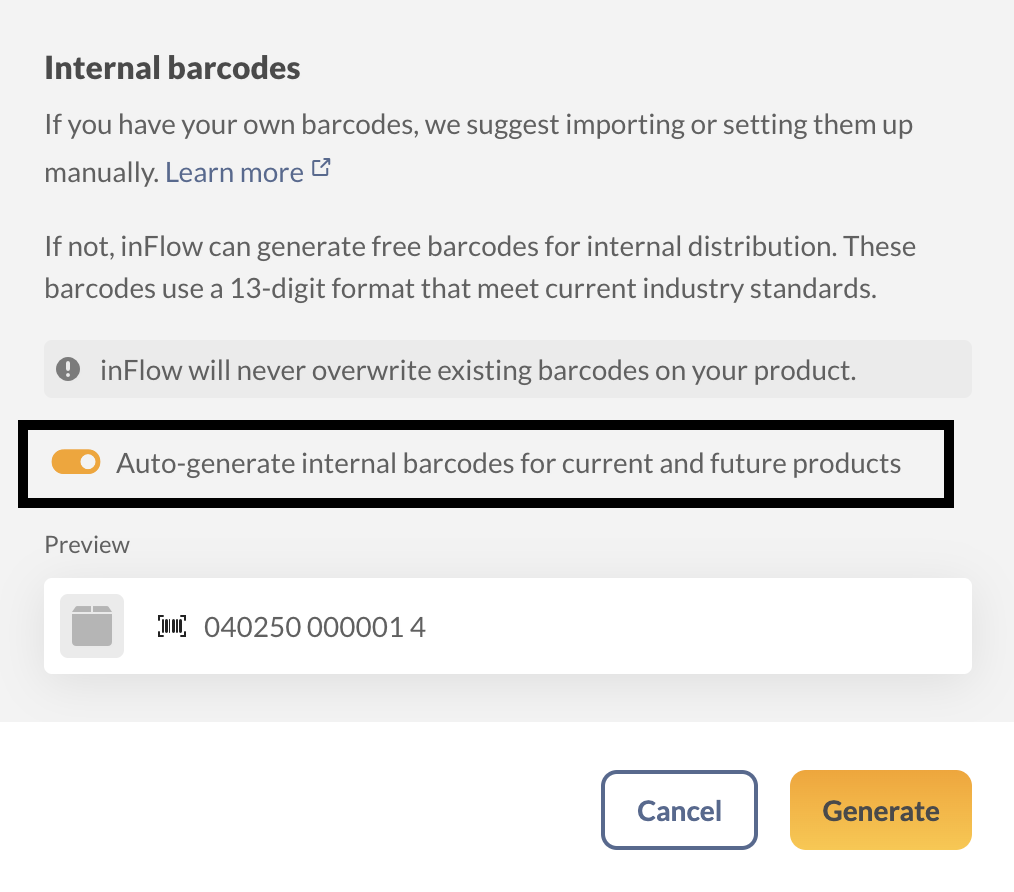This screenshot has height=892, width=1014.
Task: Click the Cancel button
Action: click(679, 810)
